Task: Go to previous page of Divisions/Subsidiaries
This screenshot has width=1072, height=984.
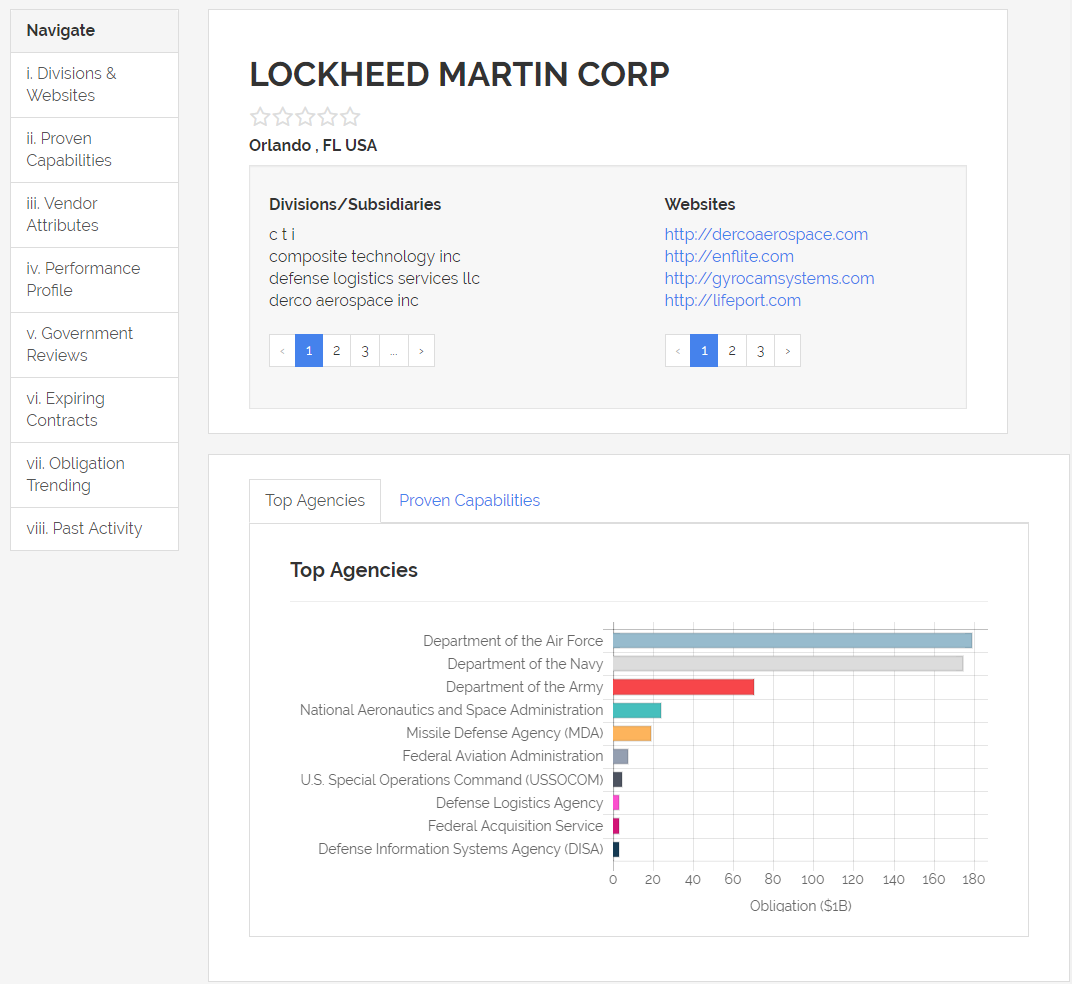Action: click(x=282, y=351)
